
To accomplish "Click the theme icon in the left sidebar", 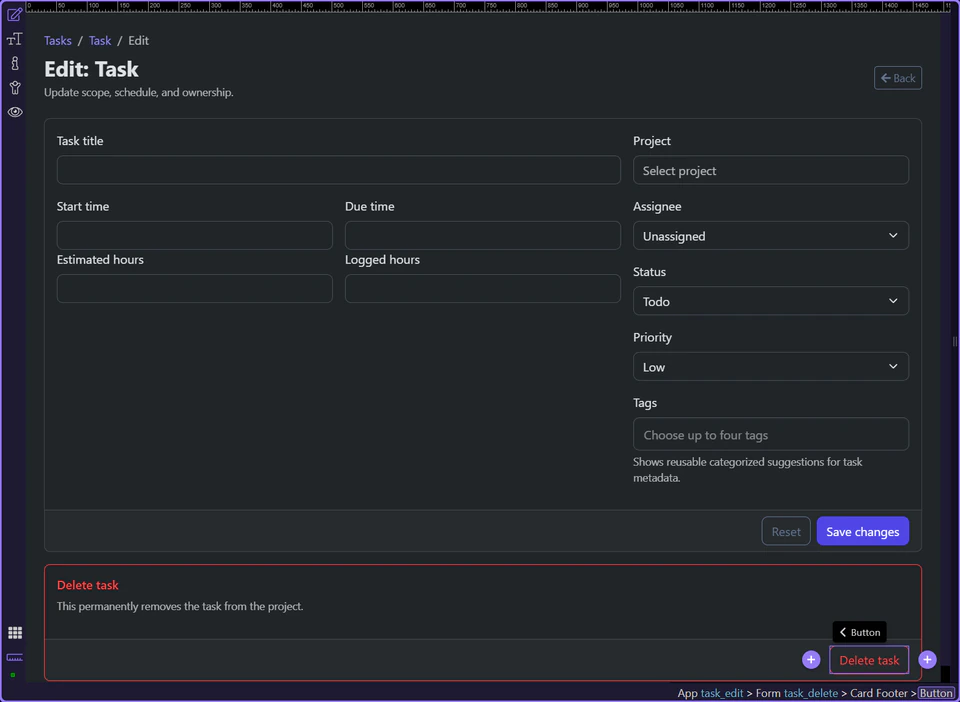I will pos(14,87).
